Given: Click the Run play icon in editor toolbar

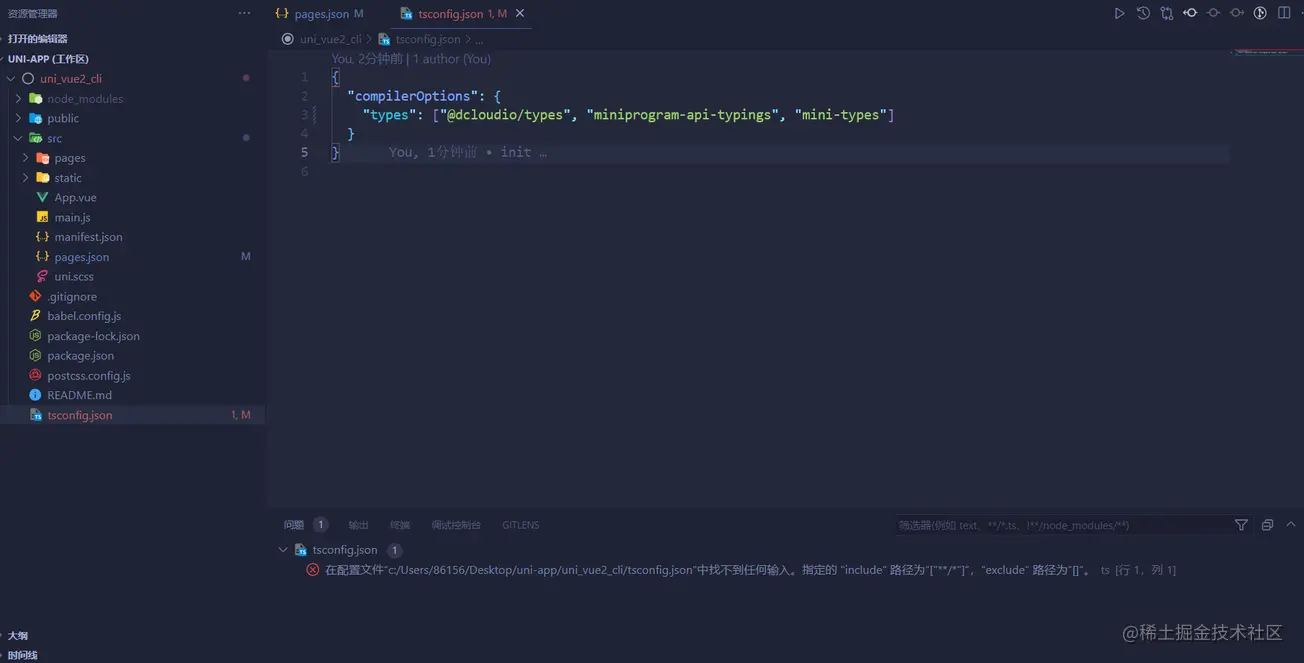Looking at the screenshot, I should pos(1119,14).
